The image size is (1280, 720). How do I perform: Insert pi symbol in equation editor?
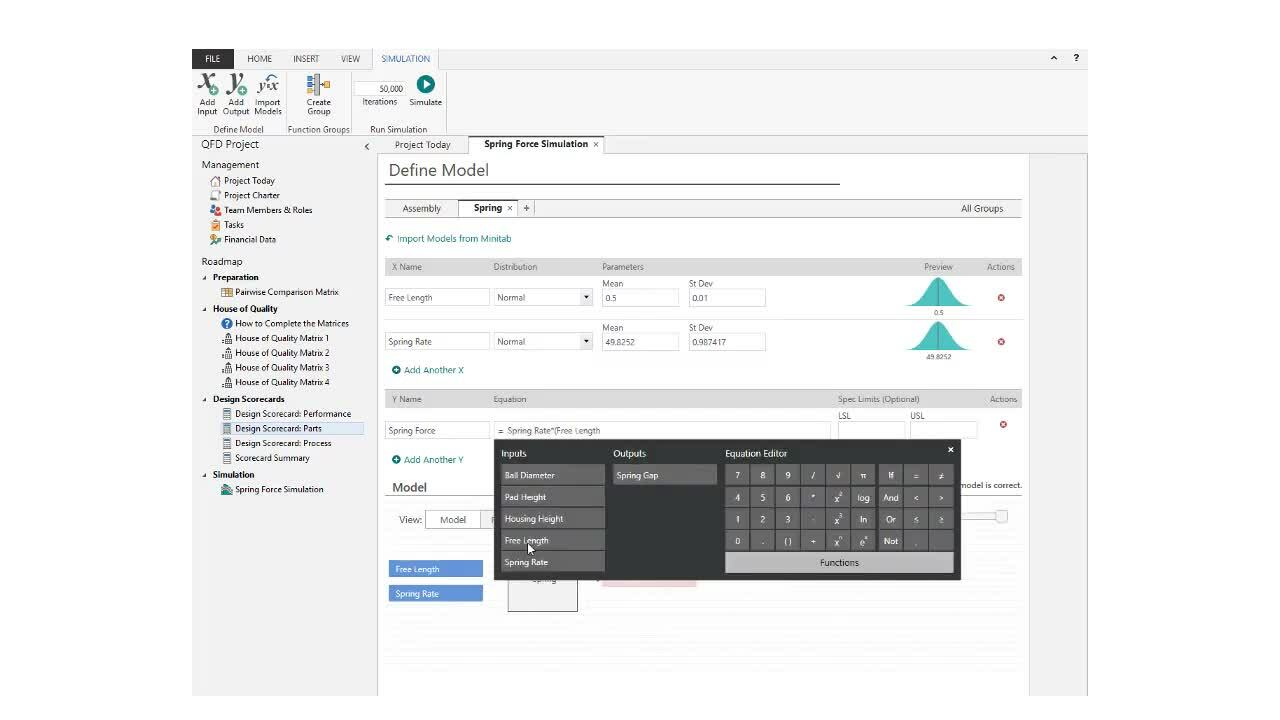tap(863, 475)
